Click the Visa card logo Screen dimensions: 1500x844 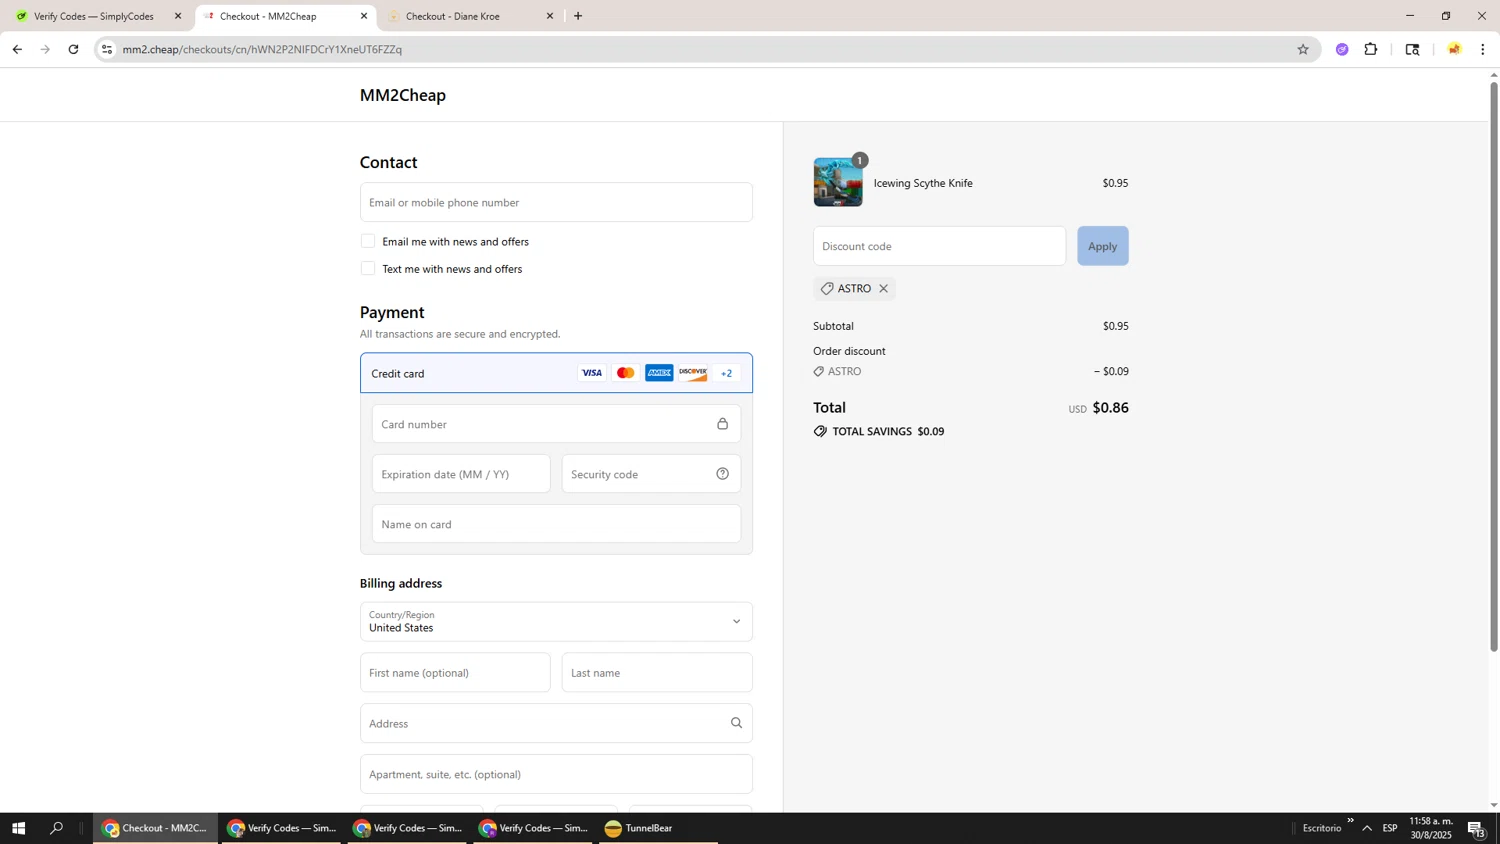click(x=592, y=373)
